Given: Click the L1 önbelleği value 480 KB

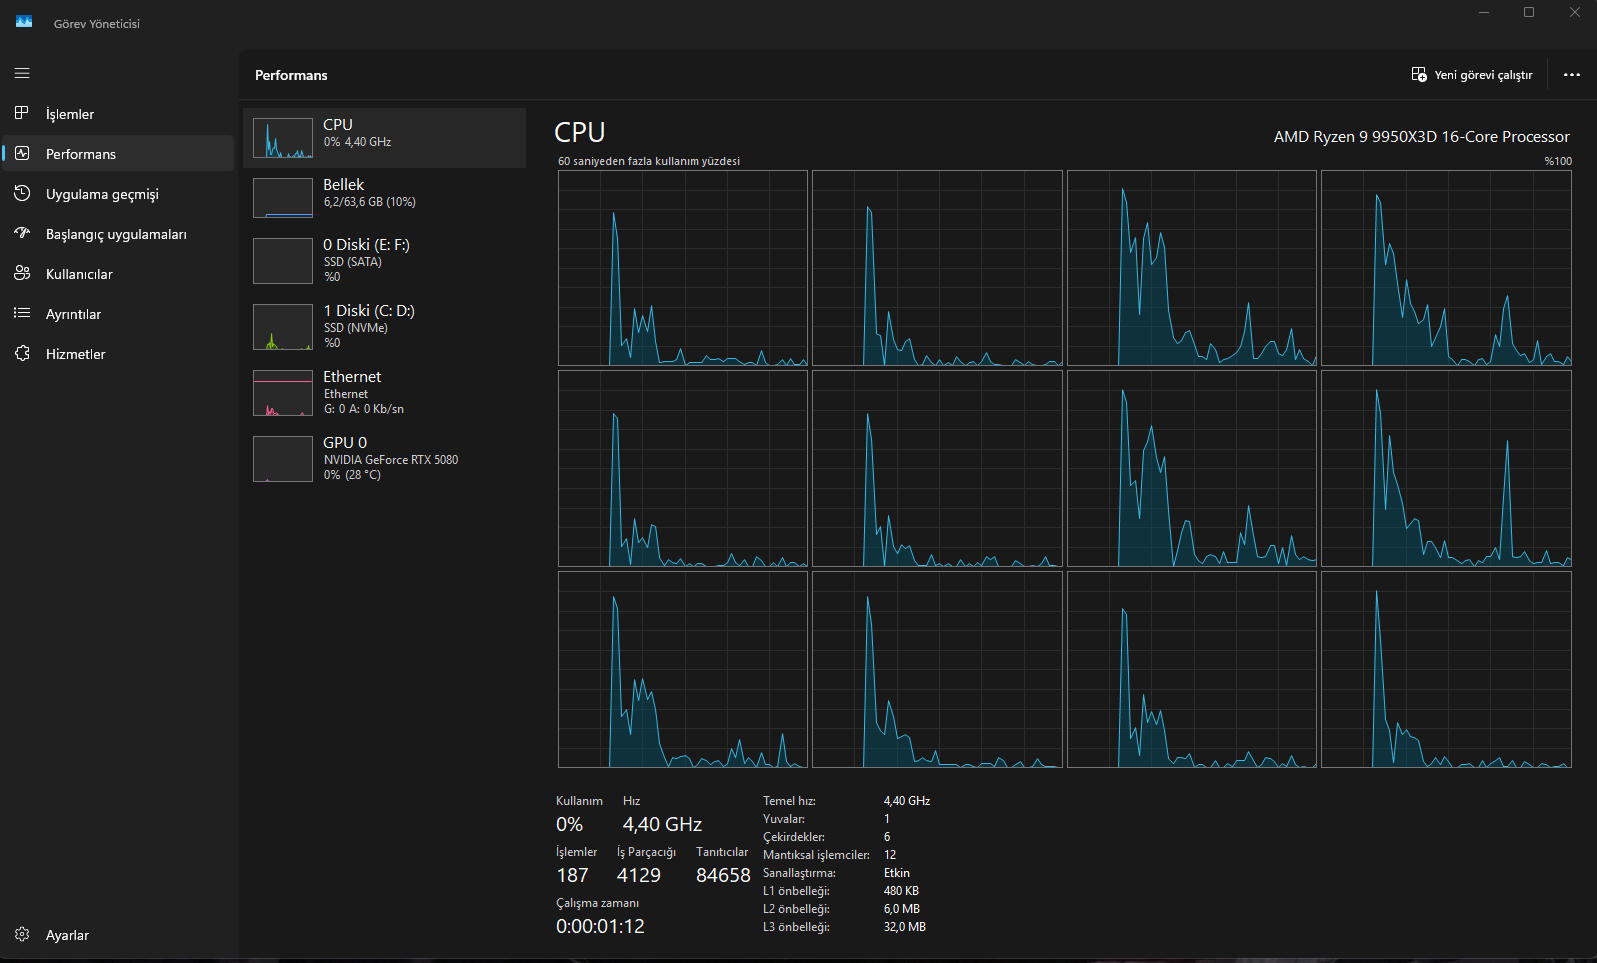Looking at the screenshot, I should pyautogui.click(x=901, y=891).
